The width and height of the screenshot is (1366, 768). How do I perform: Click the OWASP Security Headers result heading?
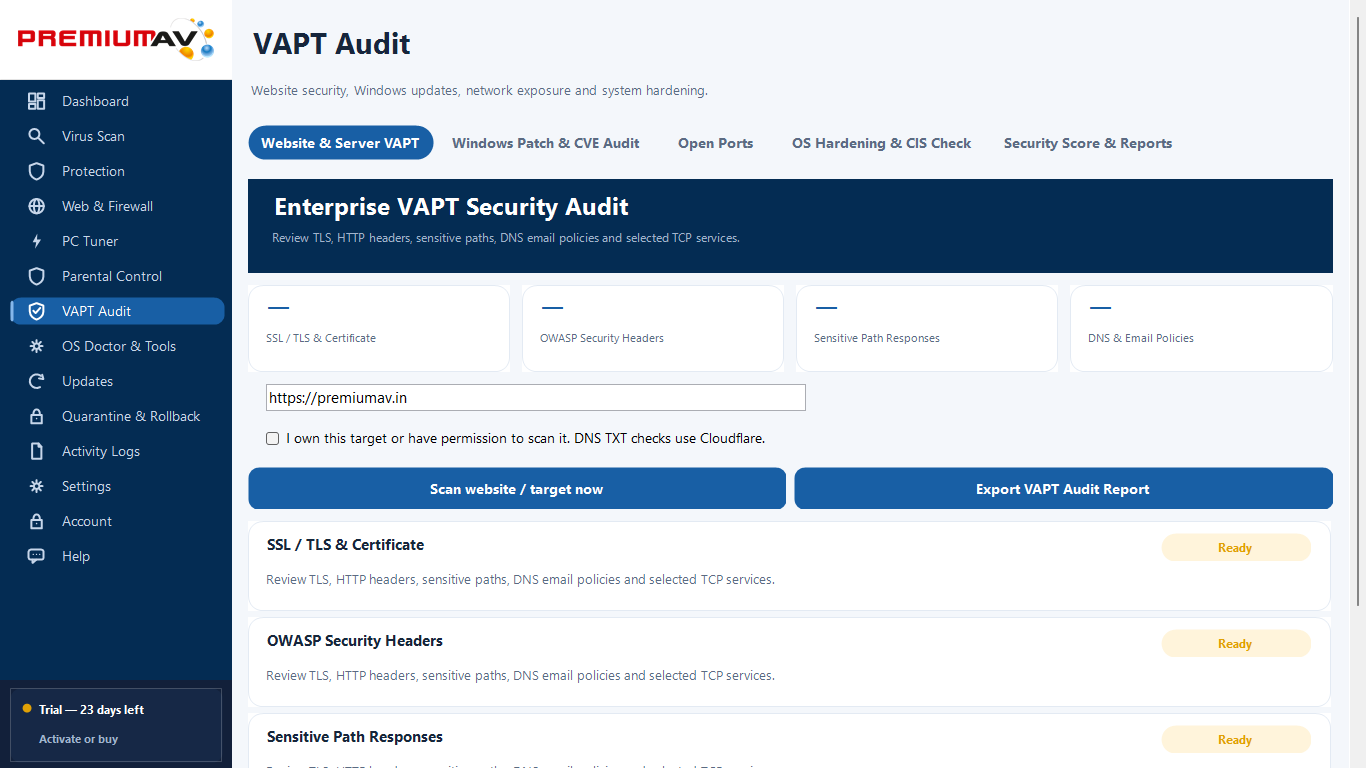pos(355,641)
